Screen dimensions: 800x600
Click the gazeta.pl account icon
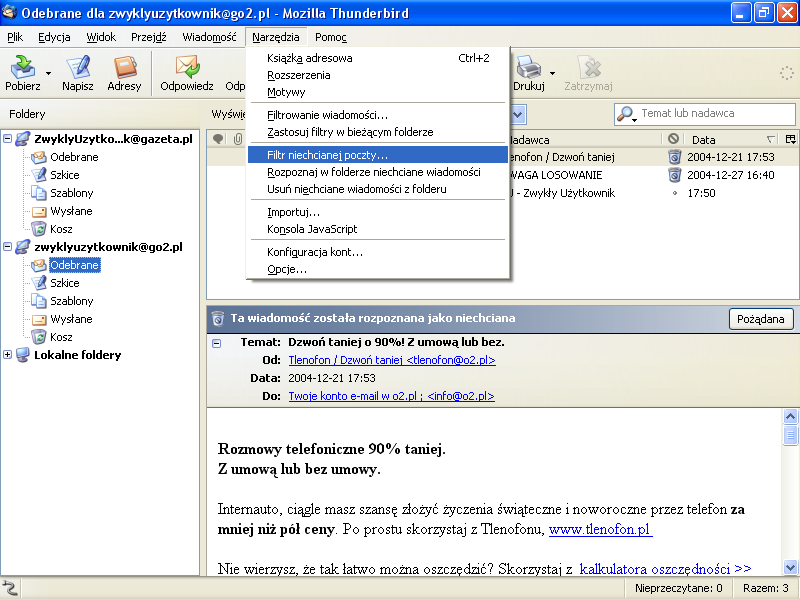pyautogui.click(x=22, y=138)
